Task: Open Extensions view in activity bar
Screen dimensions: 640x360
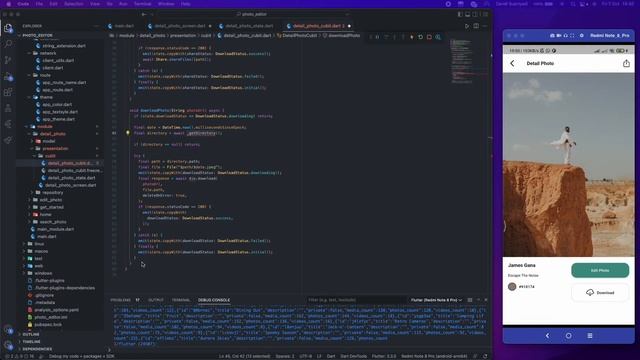Action: click(8, 92)
